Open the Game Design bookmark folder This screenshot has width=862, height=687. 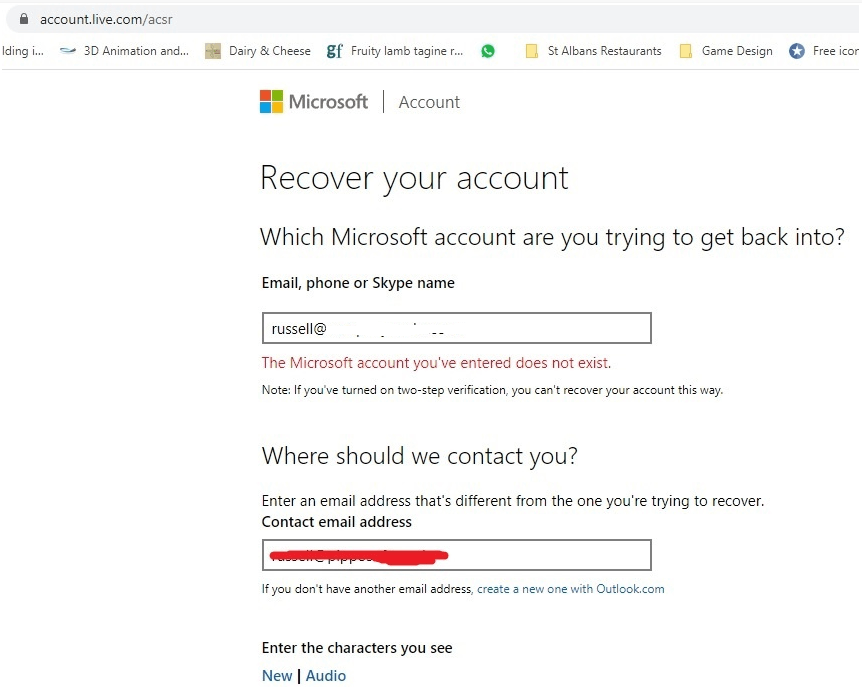point(726,51)
